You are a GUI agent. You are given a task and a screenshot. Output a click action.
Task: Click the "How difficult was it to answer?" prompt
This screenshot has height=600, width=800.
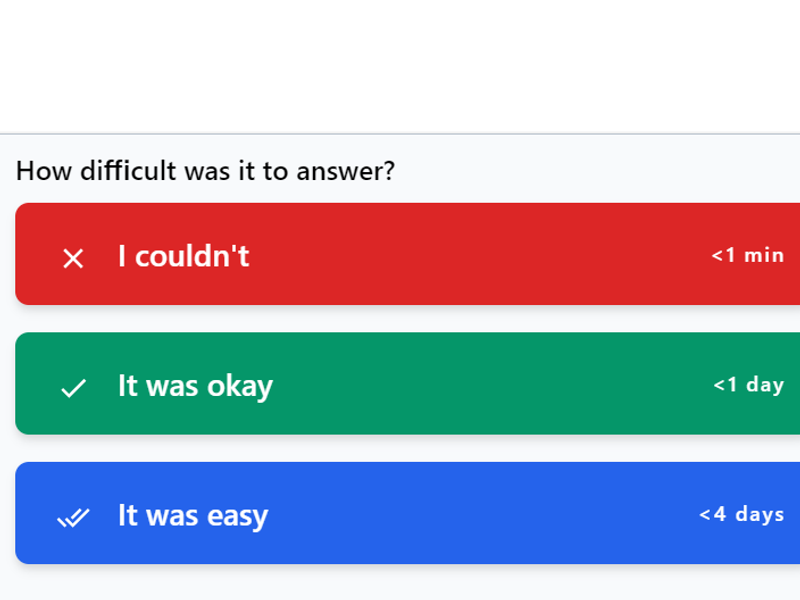click(x=205, y=171)
